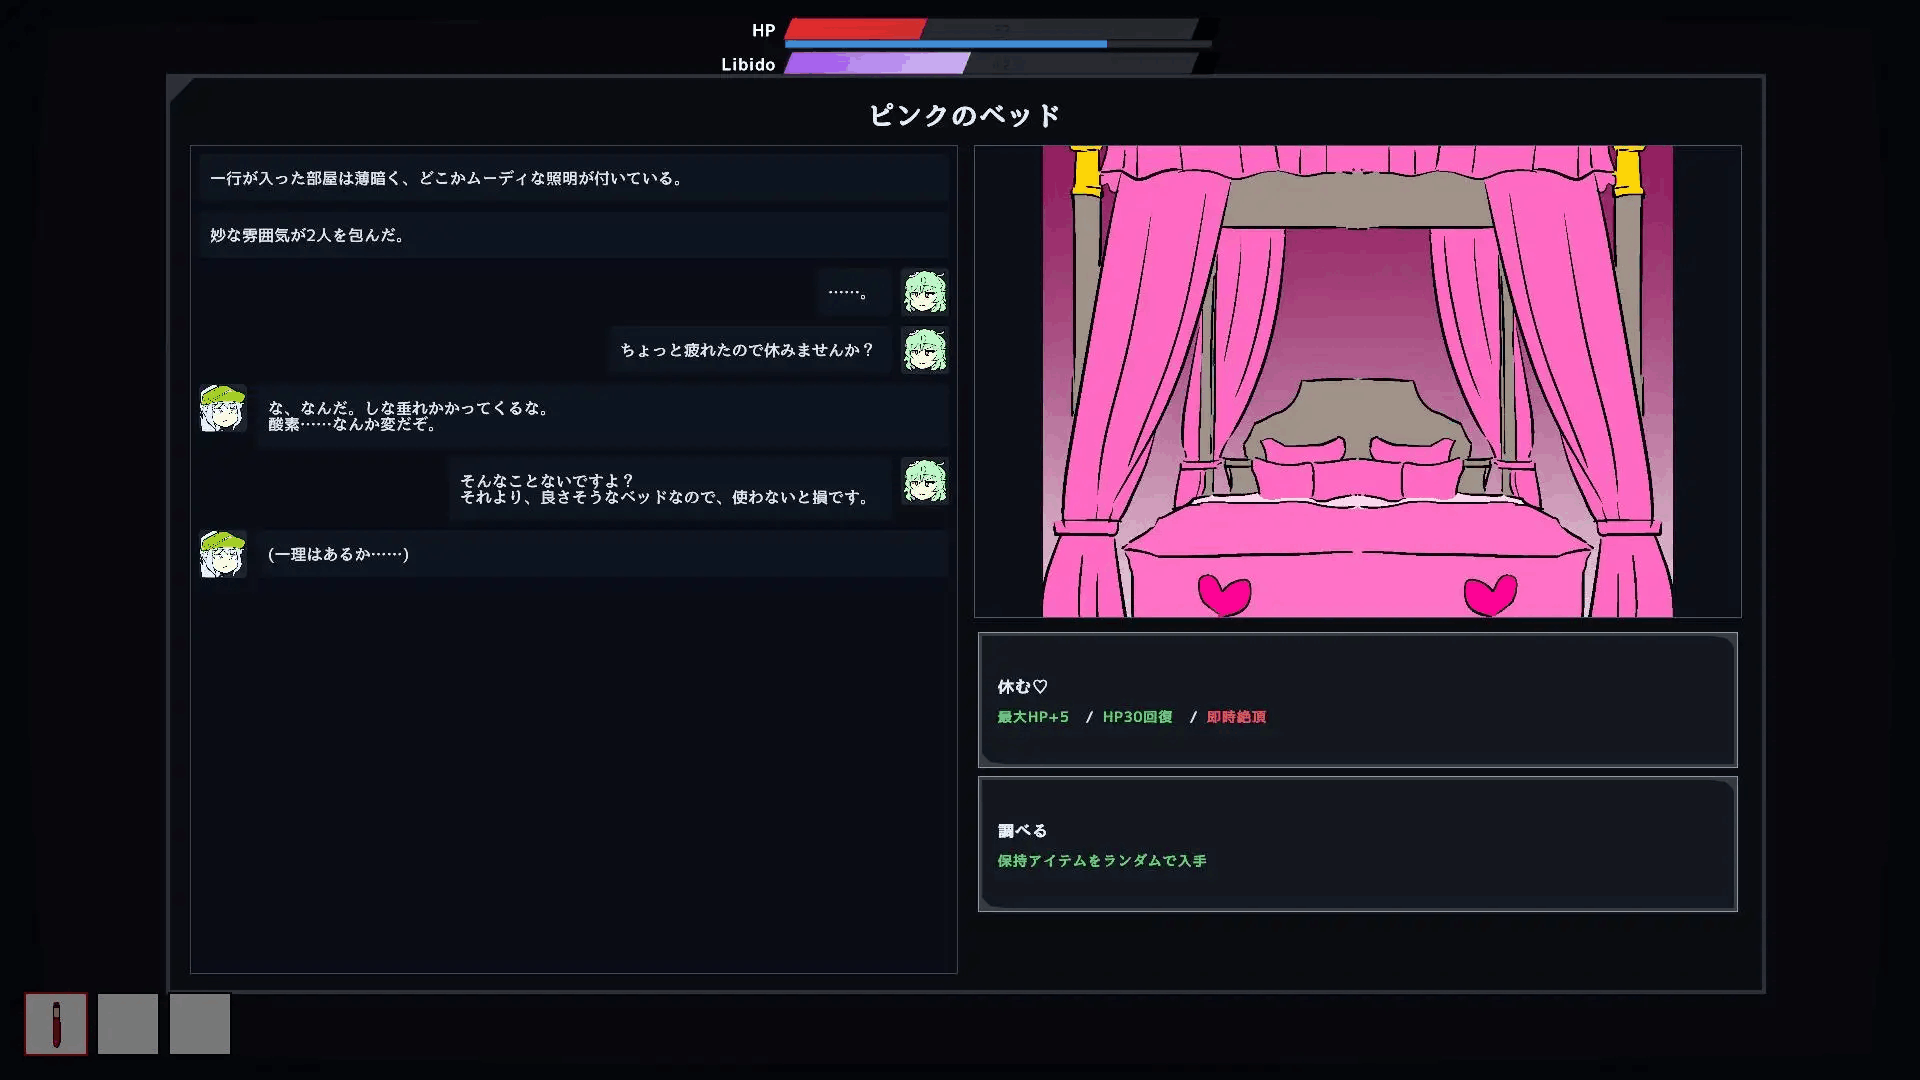Click dialogue 酸素……なんか変だぞ。
This screenshot has height=1080, width=1920.
[x=352, y=425]
